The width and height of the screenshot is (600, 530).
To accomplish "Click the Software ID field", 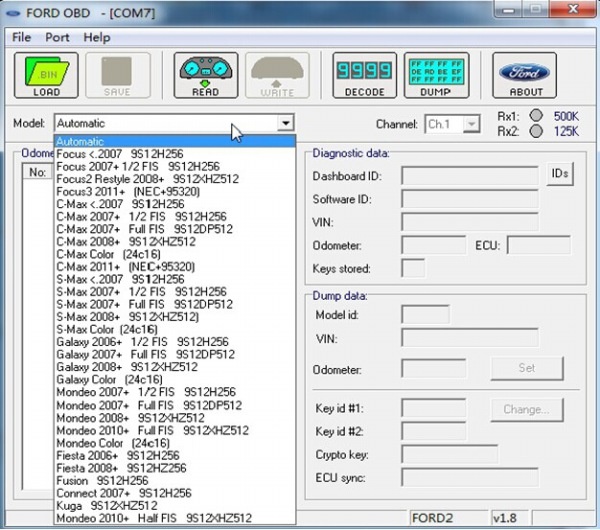I will click(470, 199).
